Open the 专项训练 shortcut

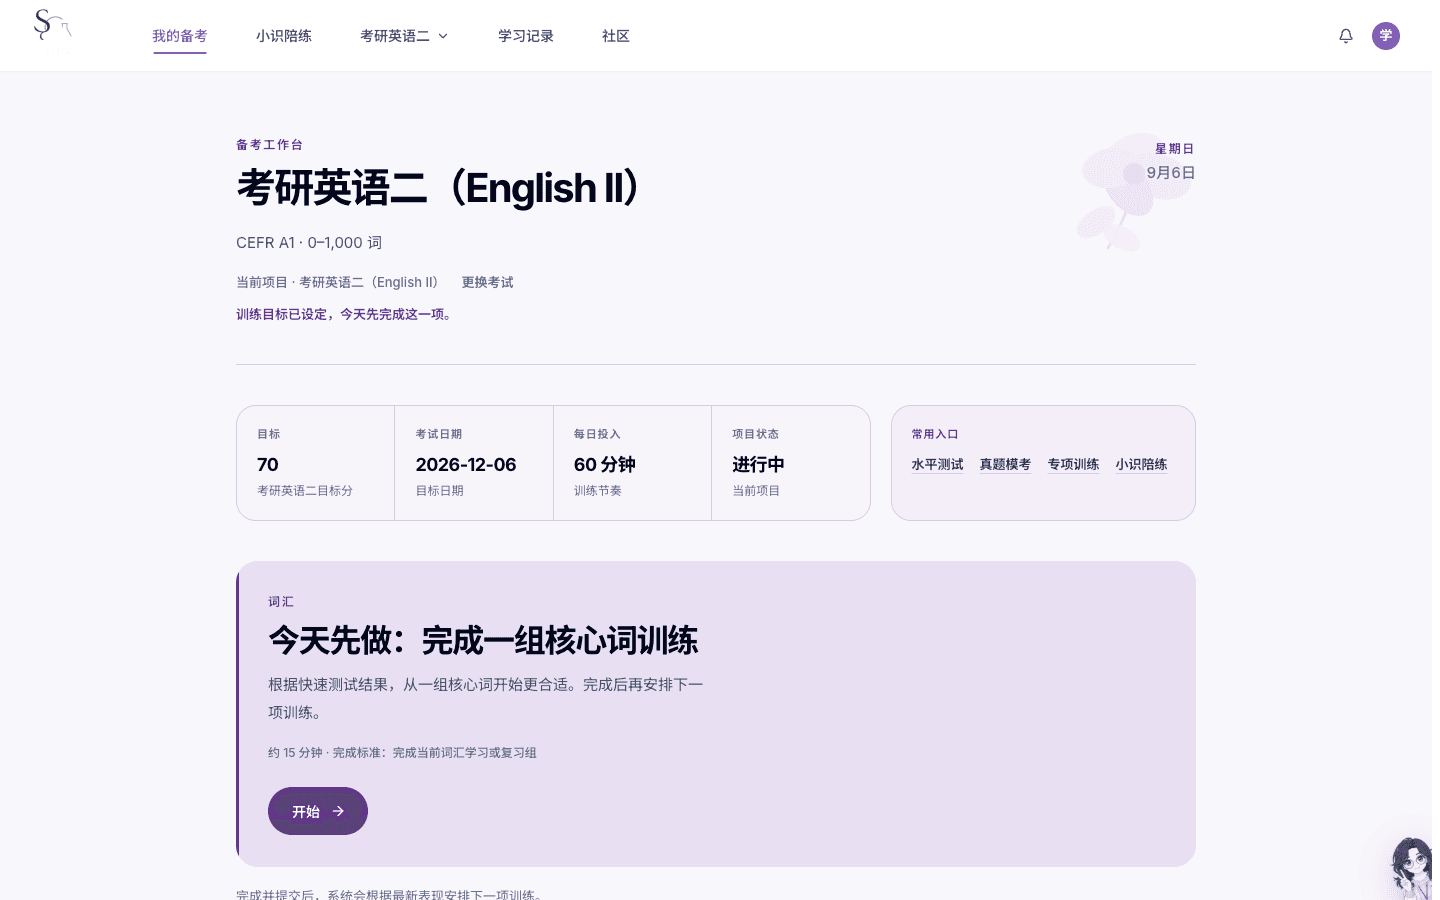pyautogui.click(x=1073, y=464)
